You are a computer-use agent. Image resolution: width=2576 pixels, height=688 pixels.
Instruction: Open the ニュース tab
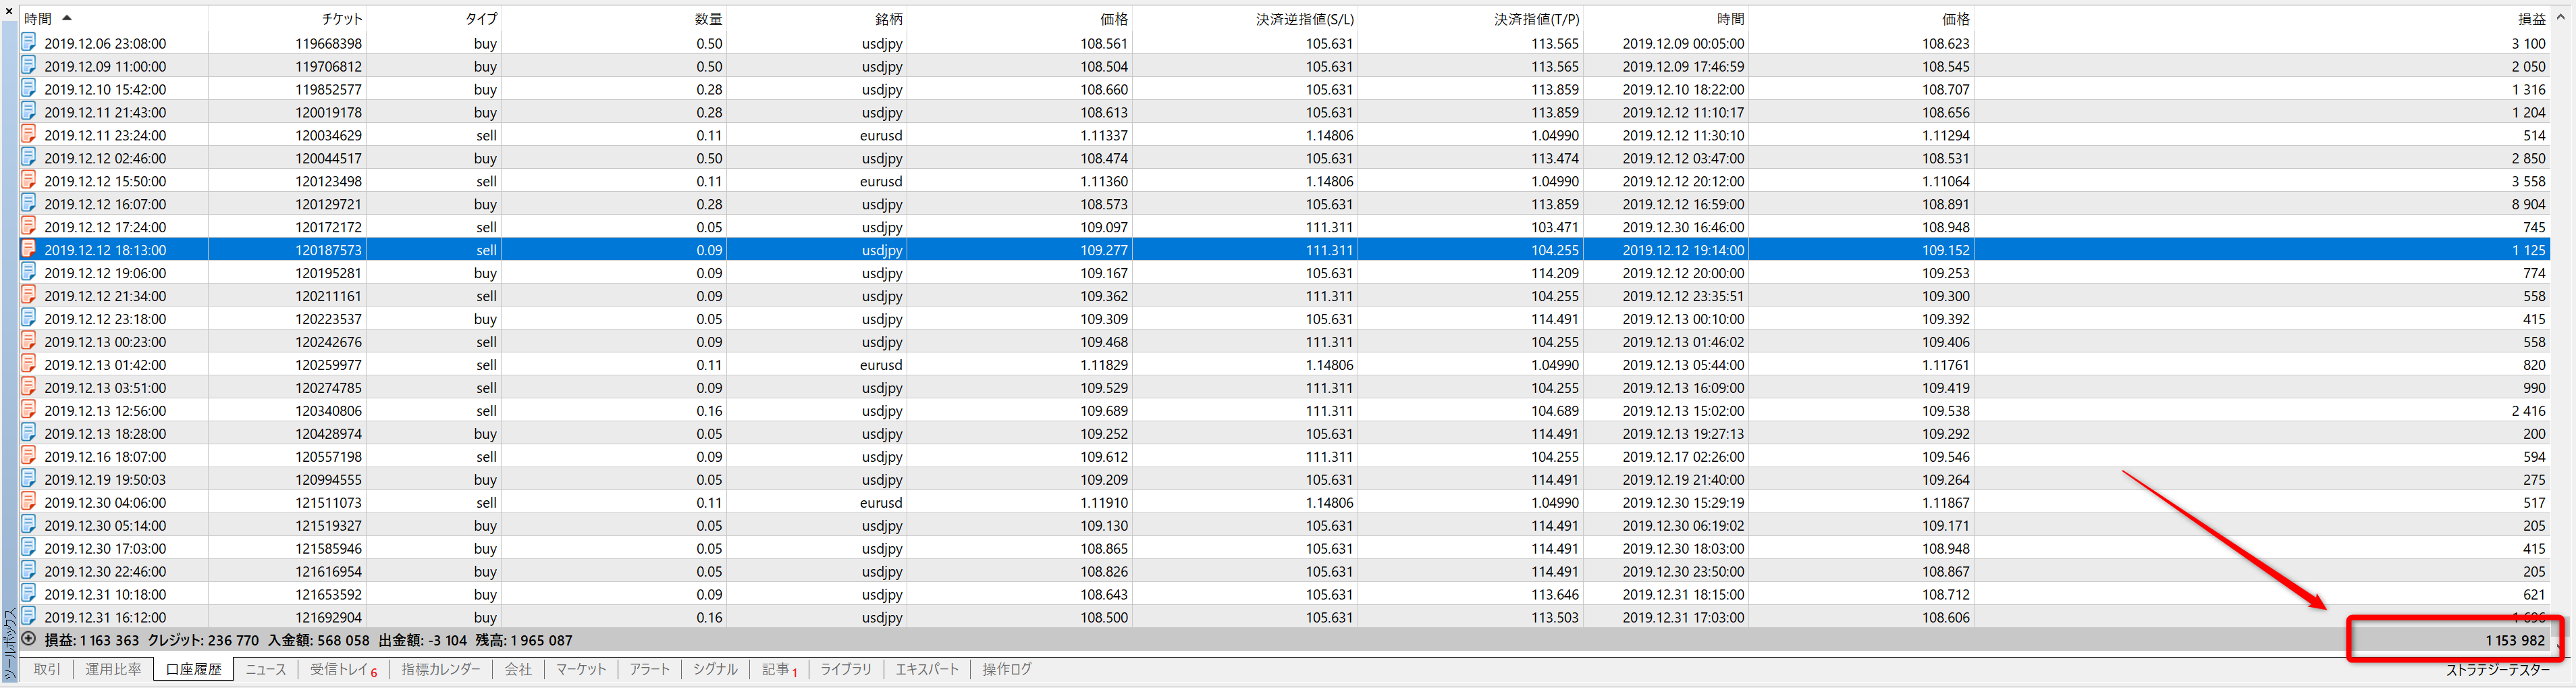pos(266,669)
